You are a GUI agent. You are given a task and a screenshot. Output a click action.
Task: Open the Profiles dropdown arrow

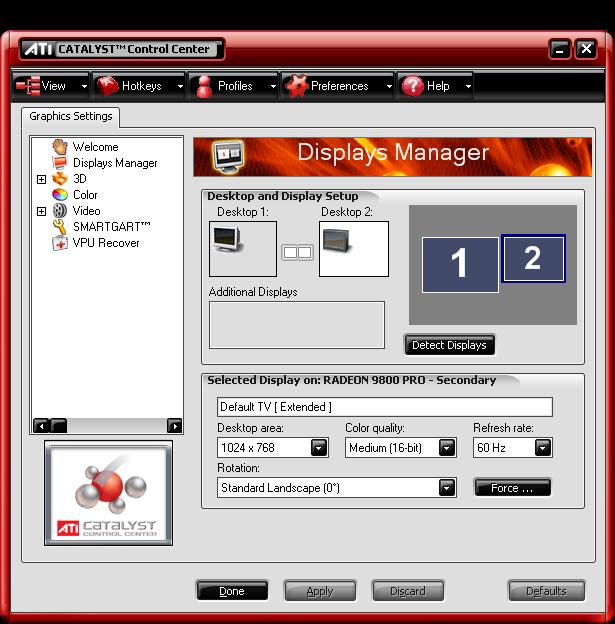point(273,86)
